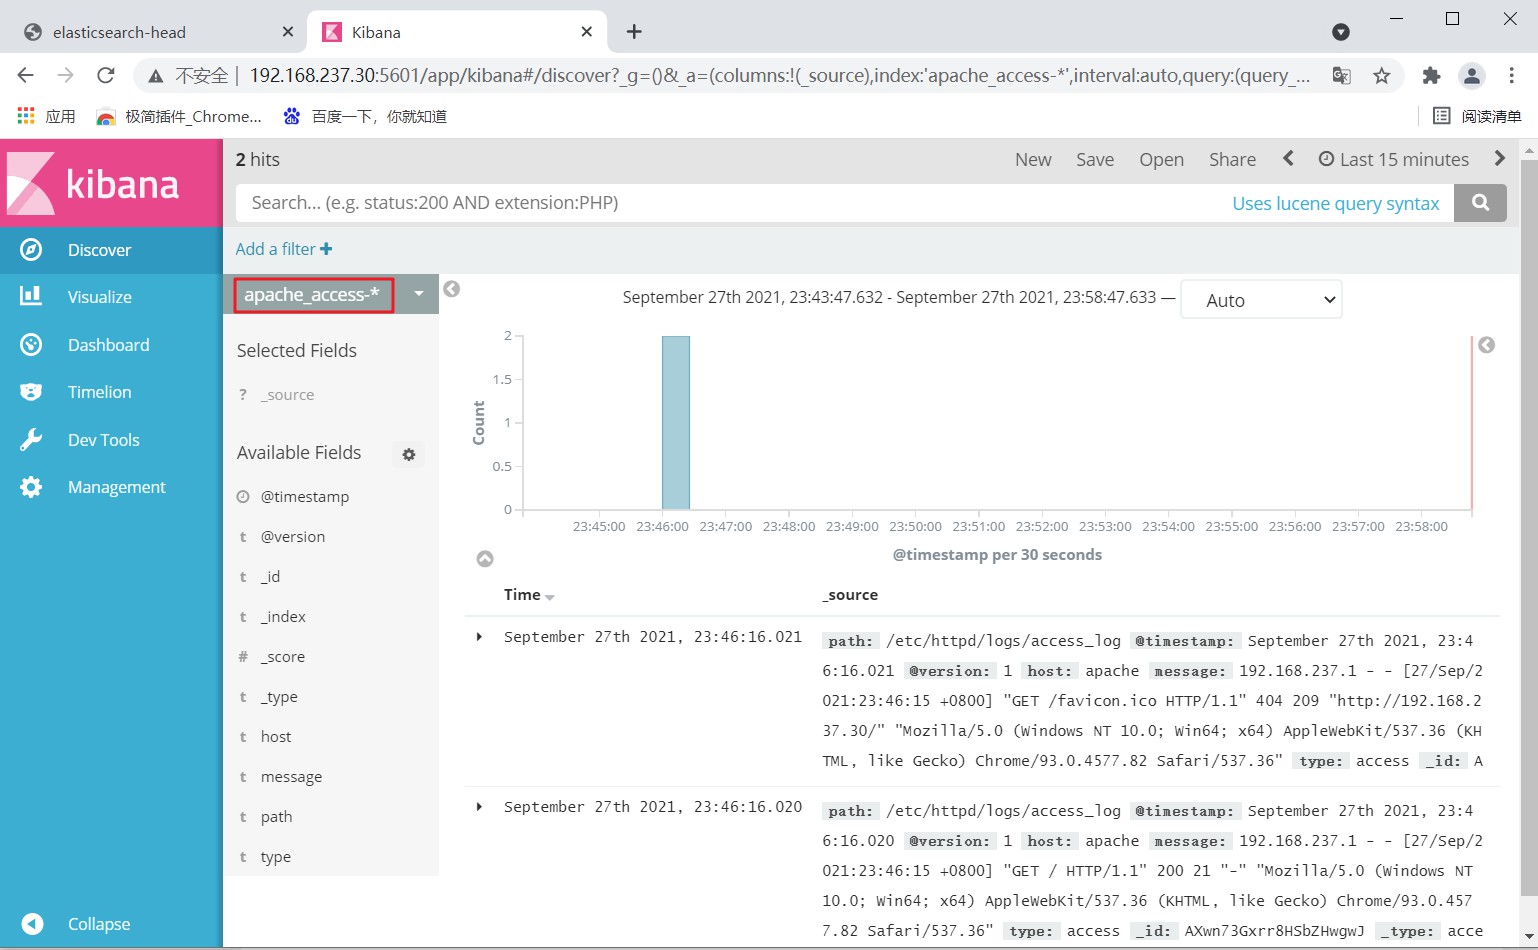Click the plus icon beside Add a filter

pos(326,249)
